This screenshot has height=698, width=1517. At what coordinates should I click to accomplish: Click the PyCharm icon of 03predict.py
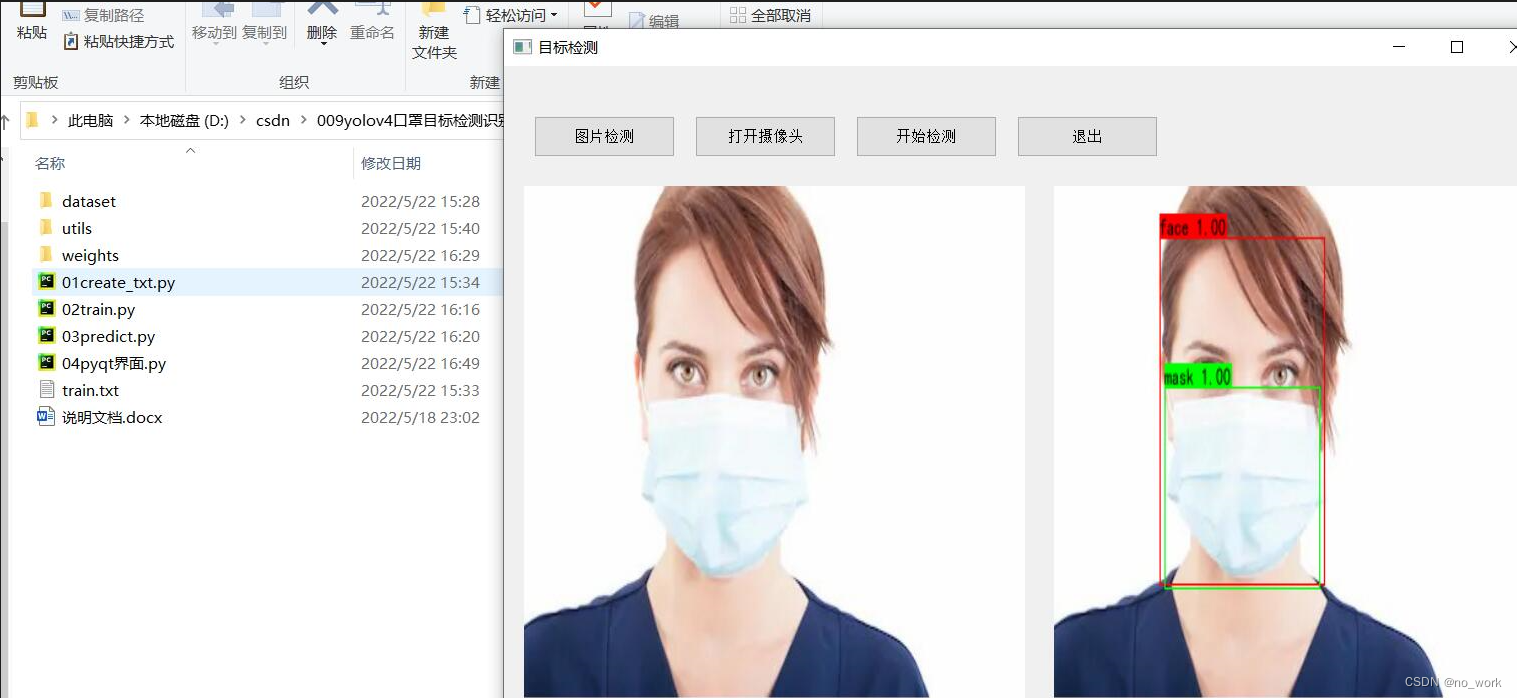click(x=46, y=335)
